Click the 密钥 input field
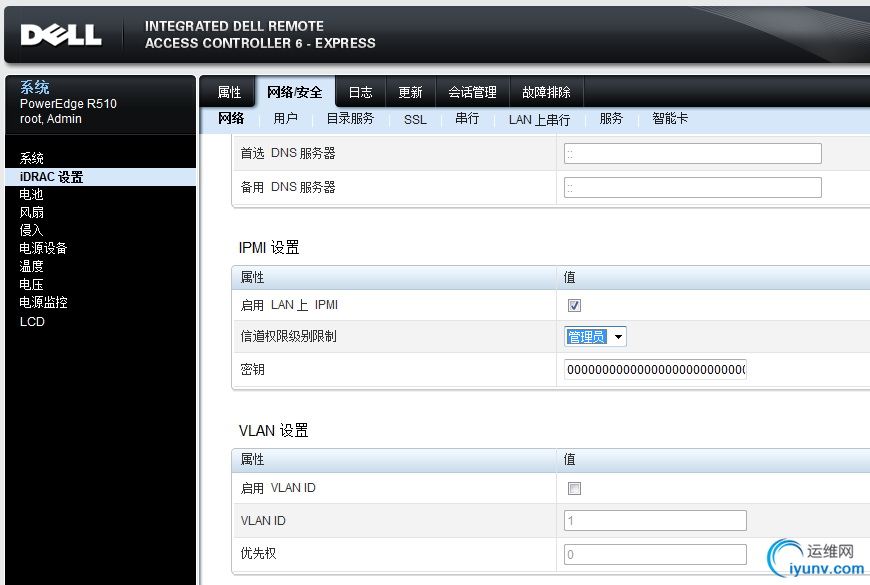The image size is (870, 585). coord(655,370)
